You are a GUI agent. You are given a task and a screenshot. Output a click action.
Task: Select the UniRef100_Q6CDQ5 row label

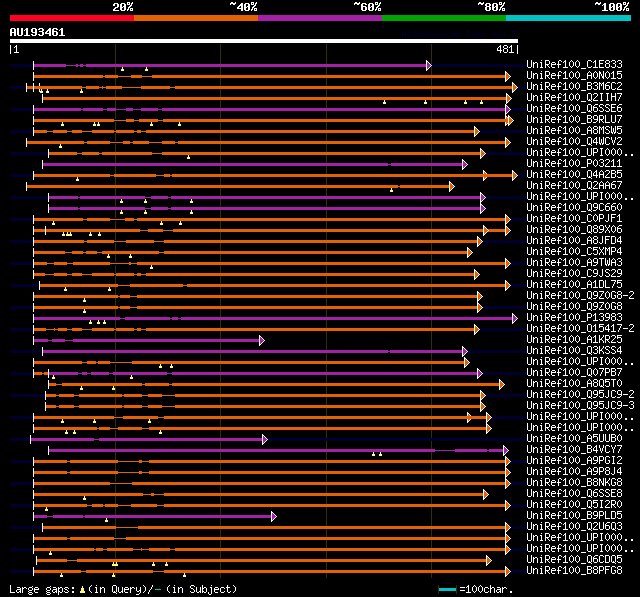point(574,560)
